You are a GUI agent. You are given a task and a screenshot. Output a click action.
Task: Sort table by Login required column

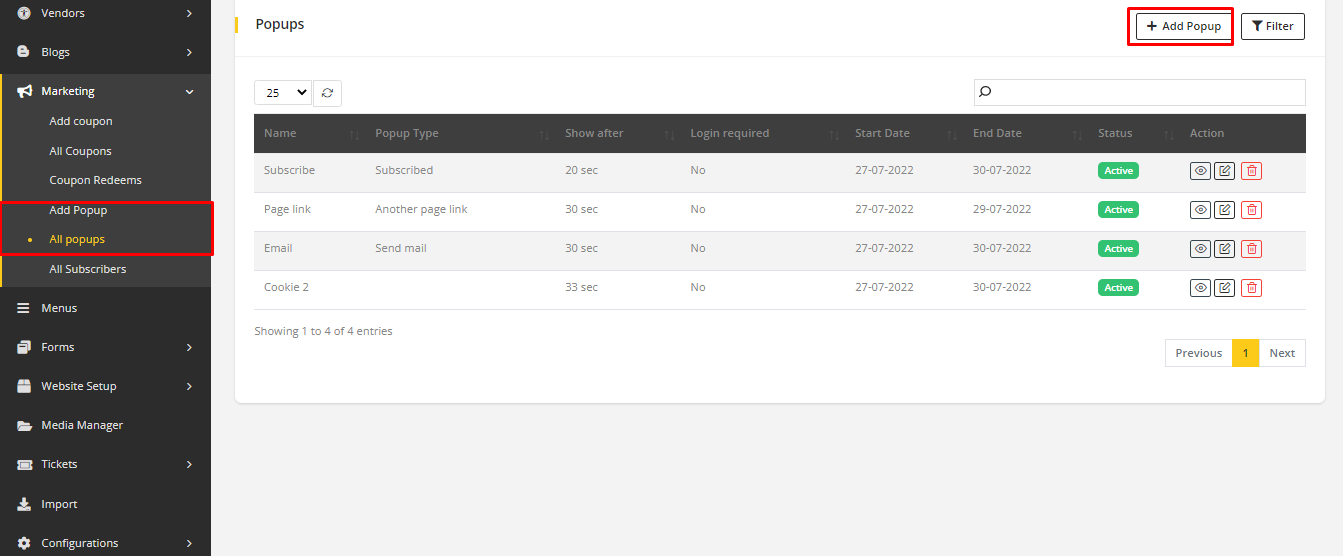(762, 133)
